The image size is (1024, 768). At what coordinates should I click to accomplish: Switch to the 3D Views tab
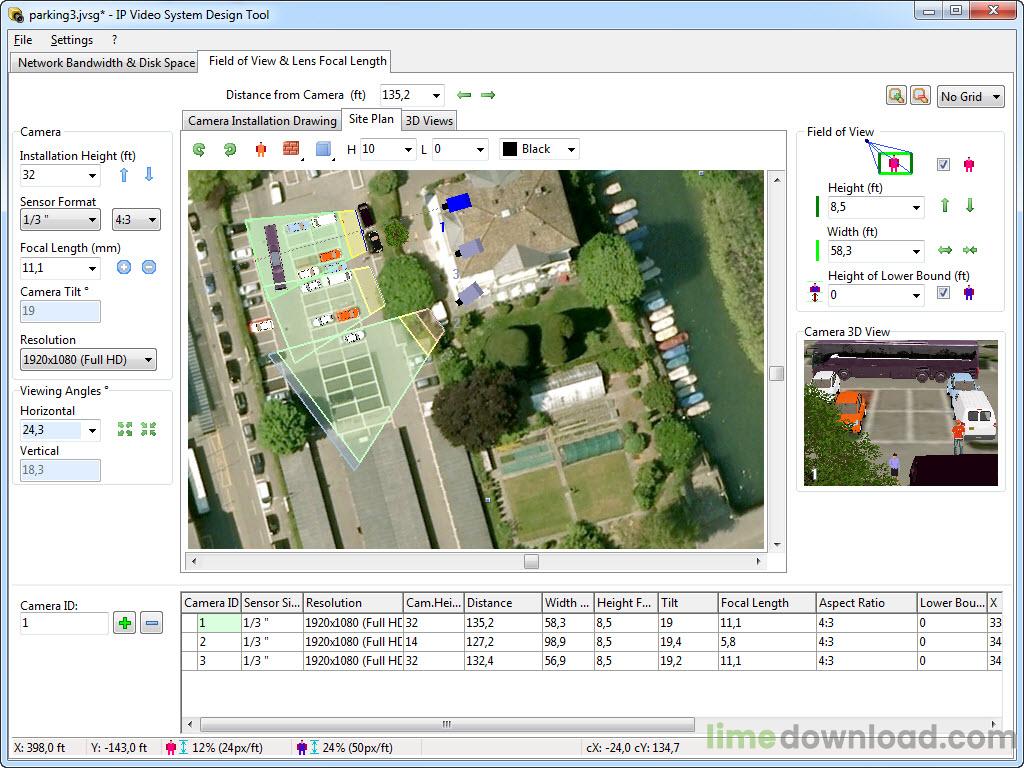click(x=428, y=119)
